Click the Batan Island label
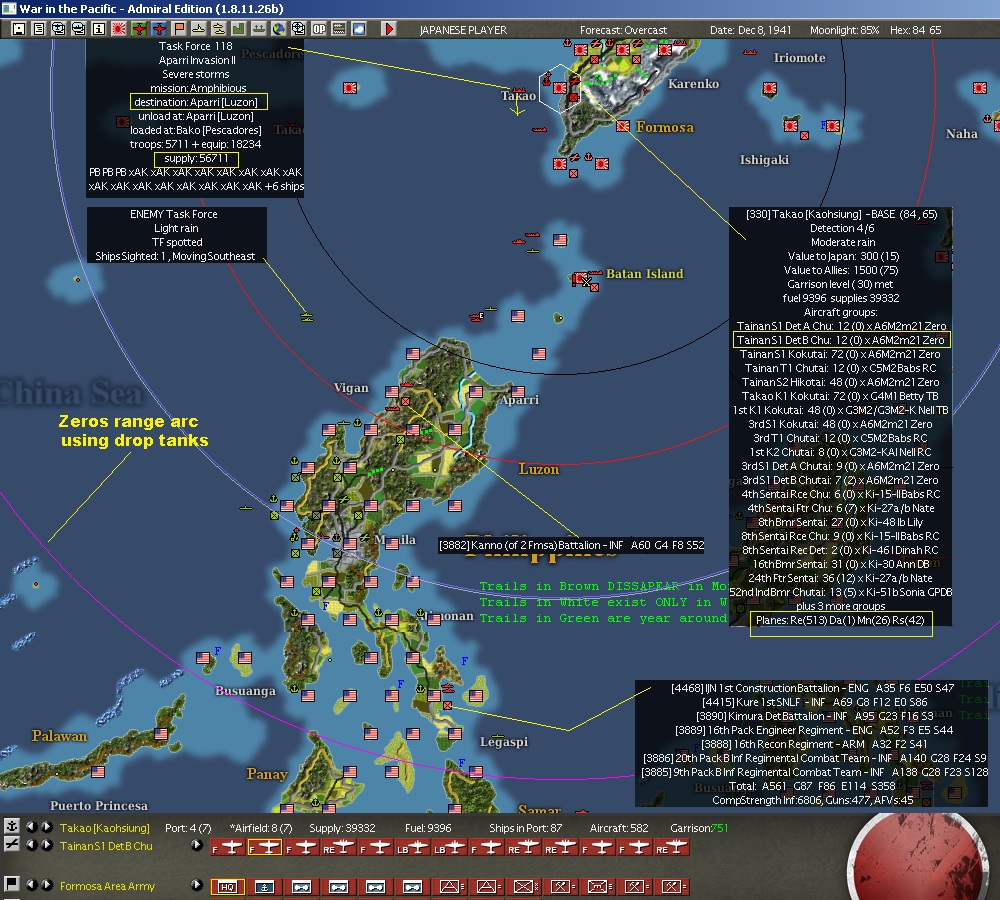Screen dimensions: 1000x900 coord(644,274)
